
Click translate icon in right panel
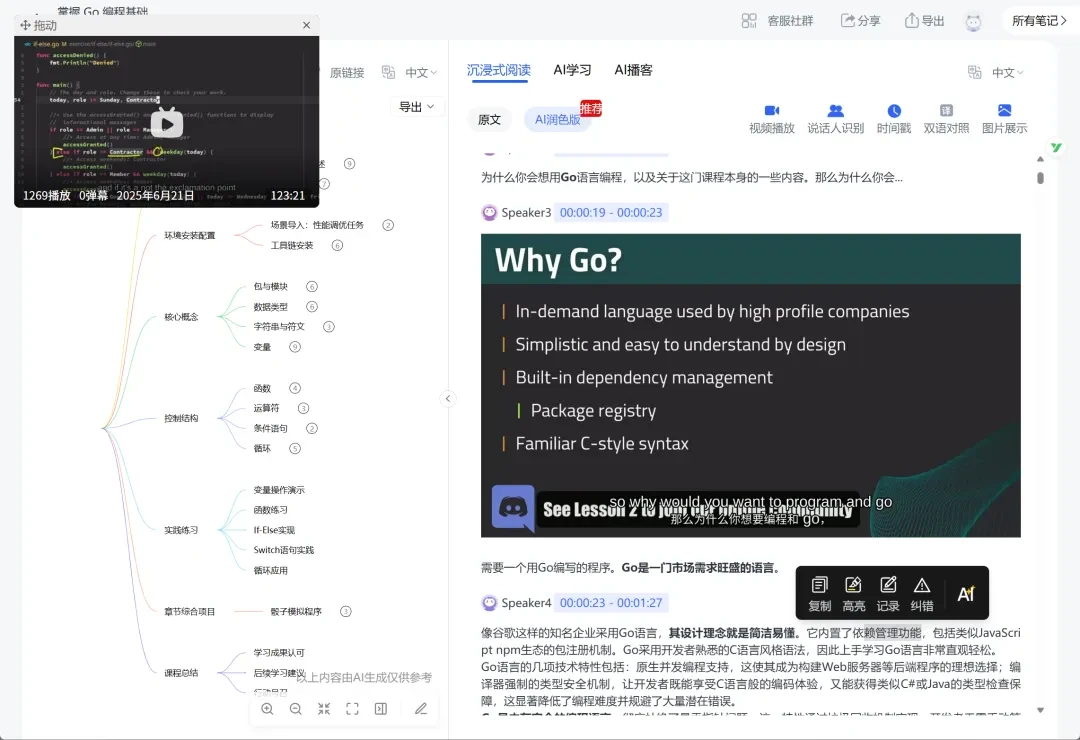click(x=975, y=72)
